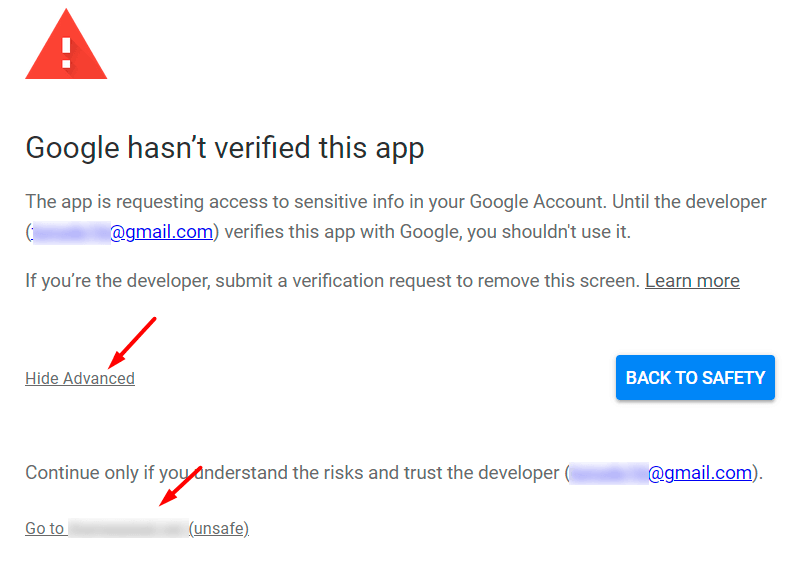Click the blurred username of first email
This screenshot has height=575, width=800.
click(x=71, y=232)
